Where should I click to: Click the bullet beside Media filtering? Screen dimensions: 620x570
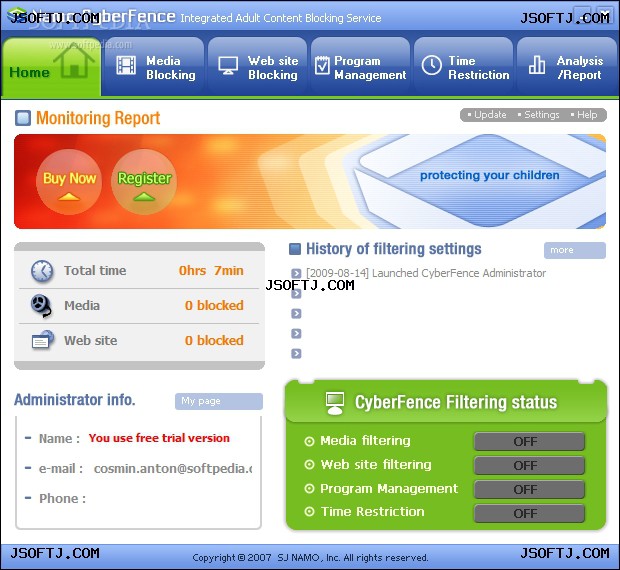click(309, 441)
